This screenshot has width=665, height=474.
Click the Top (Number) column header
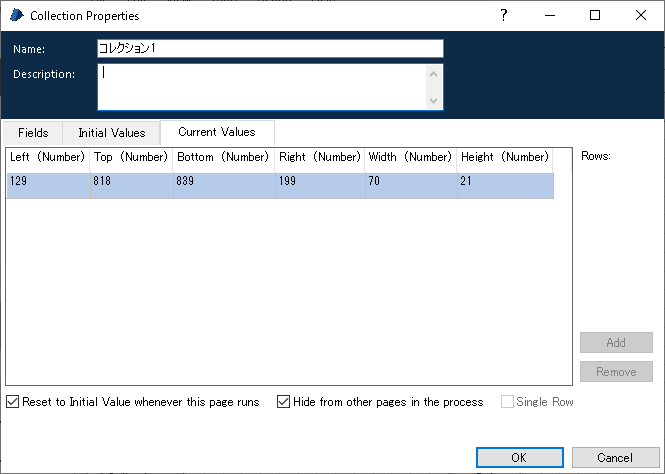click(131, 160)
